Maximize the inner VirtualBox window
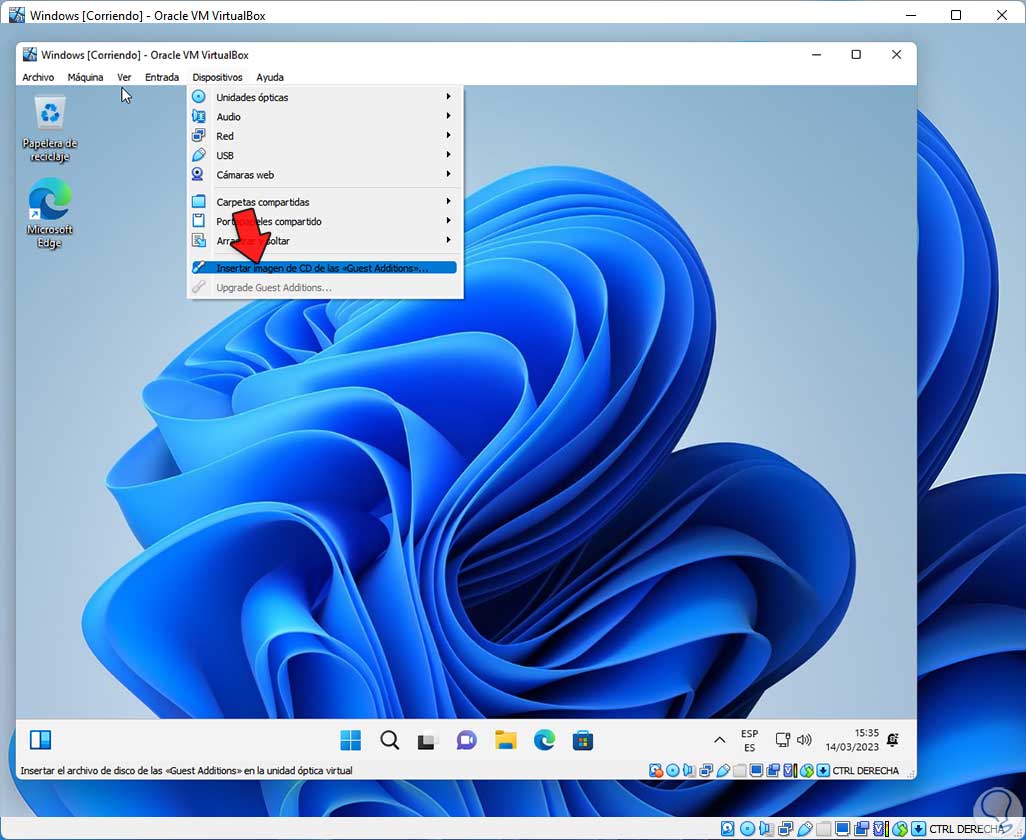This screenshot has height=840, width=1026. pyautogui.click(x=856, y=55)
